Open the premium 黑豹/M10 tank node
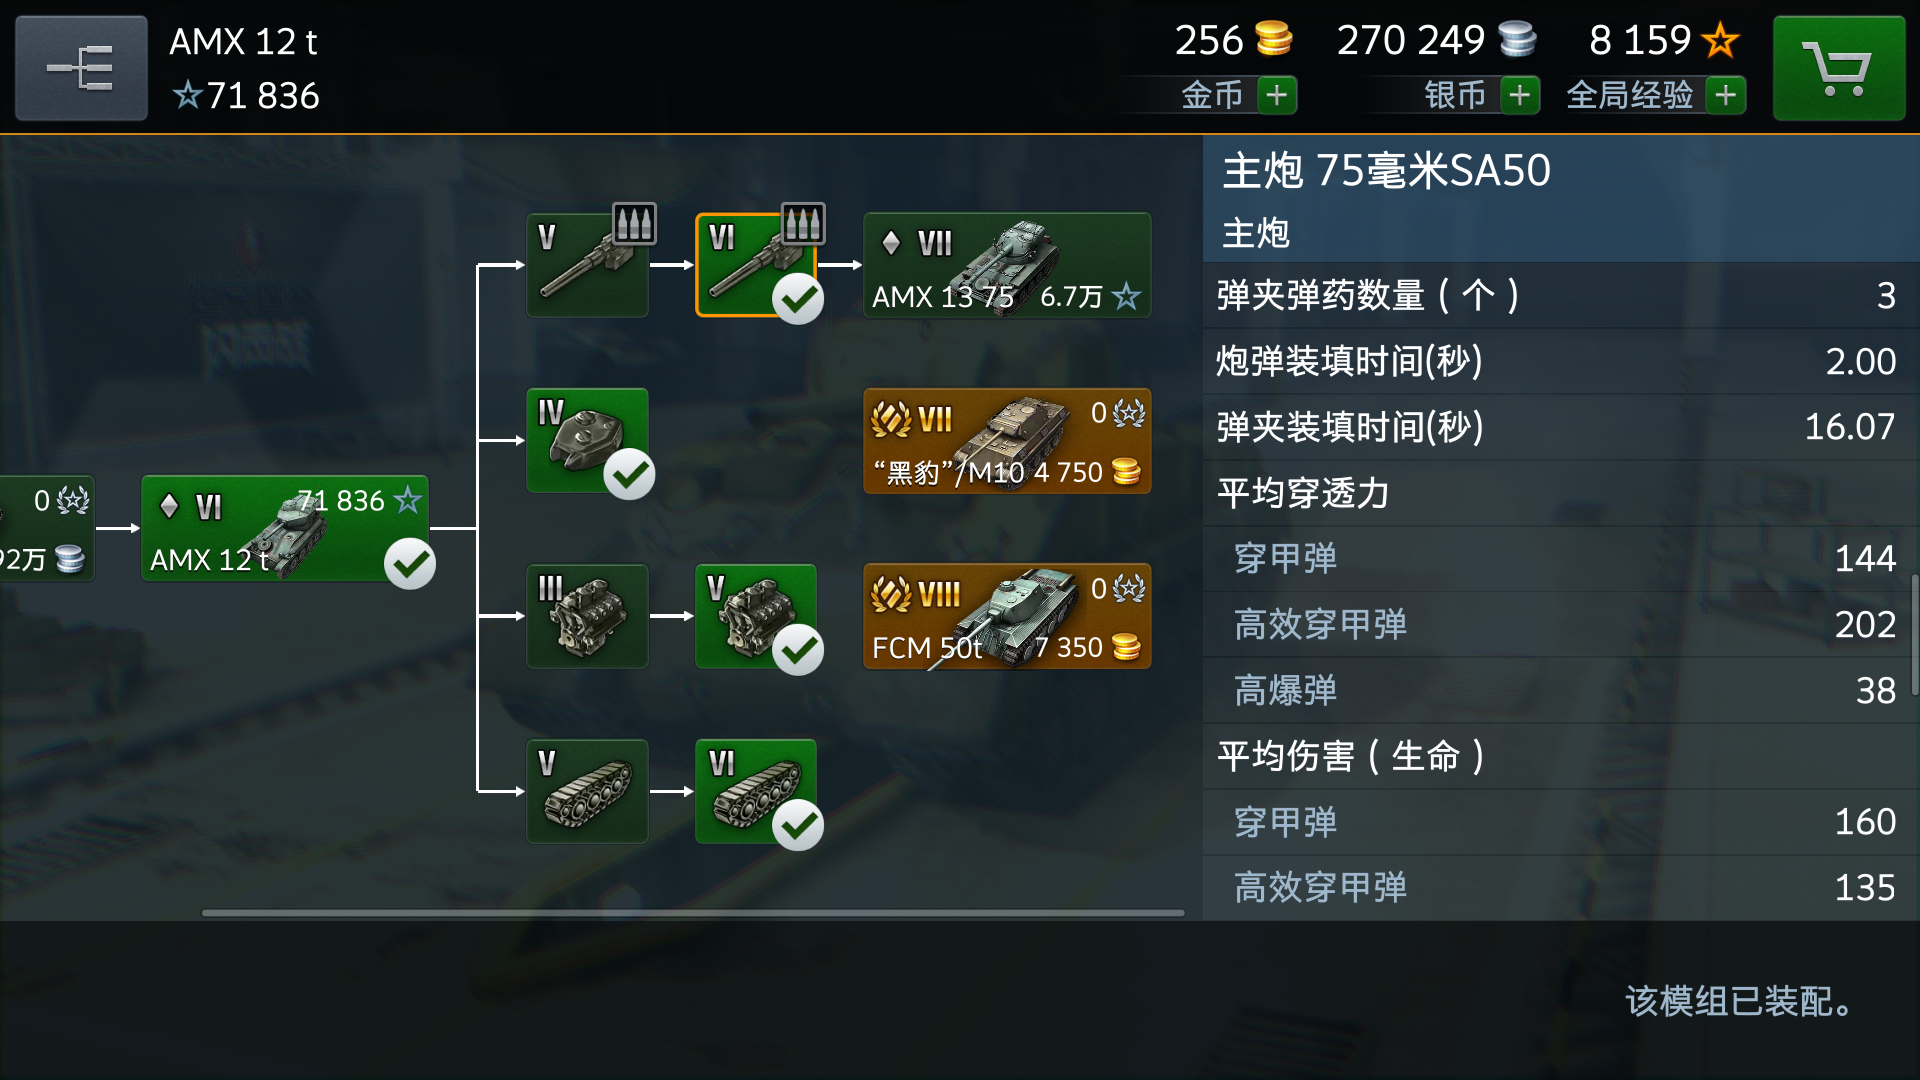This screenshot has height=1080, width=1920. (x=1007, y=440)
